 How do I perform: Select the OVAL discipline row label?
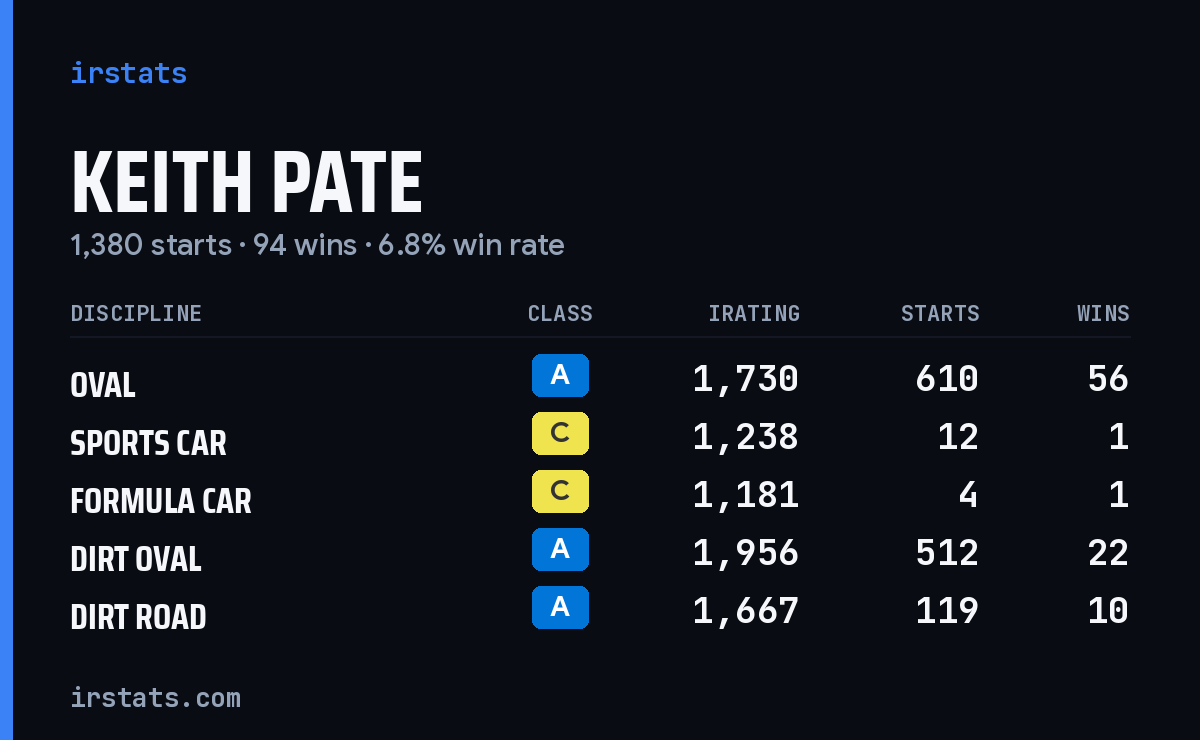103,385
